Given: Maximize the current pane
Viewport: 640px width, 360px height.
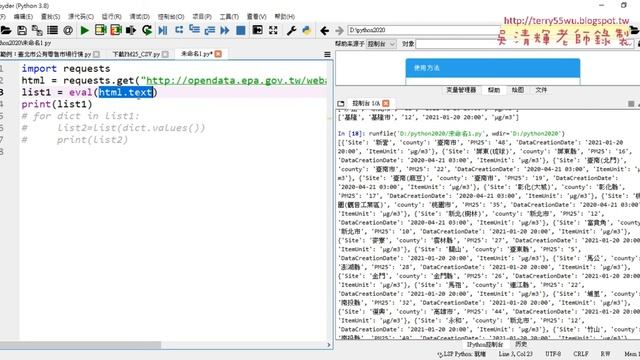Looking at the screenshot, I should [258, 30].
